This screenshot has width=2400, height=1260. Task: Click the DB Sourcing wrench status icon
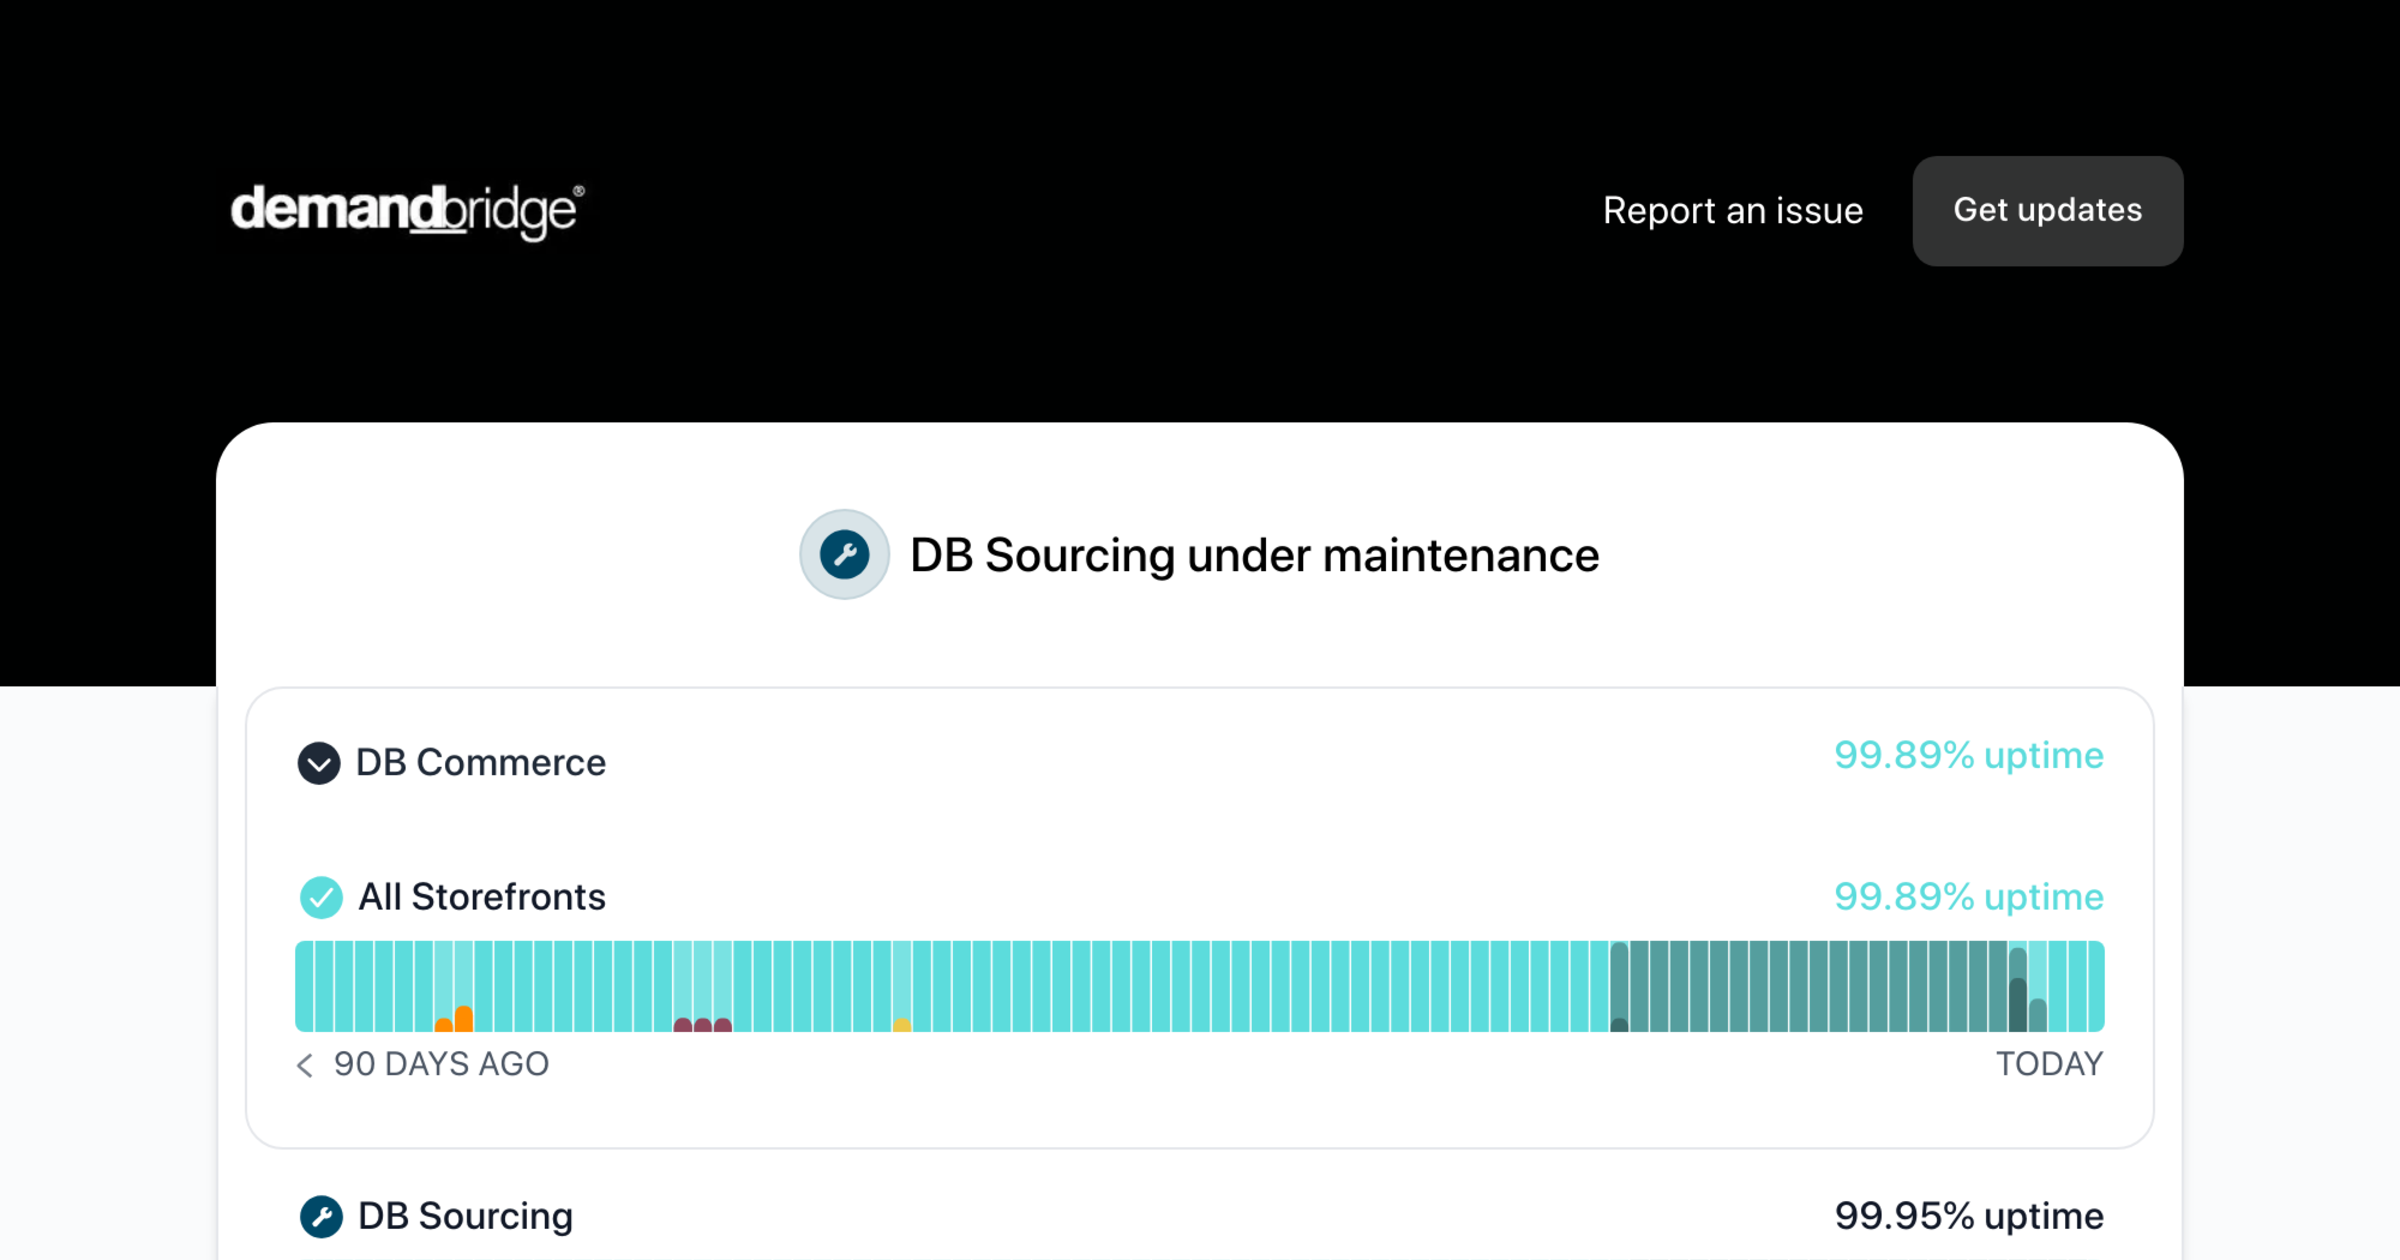(321, 1217)
